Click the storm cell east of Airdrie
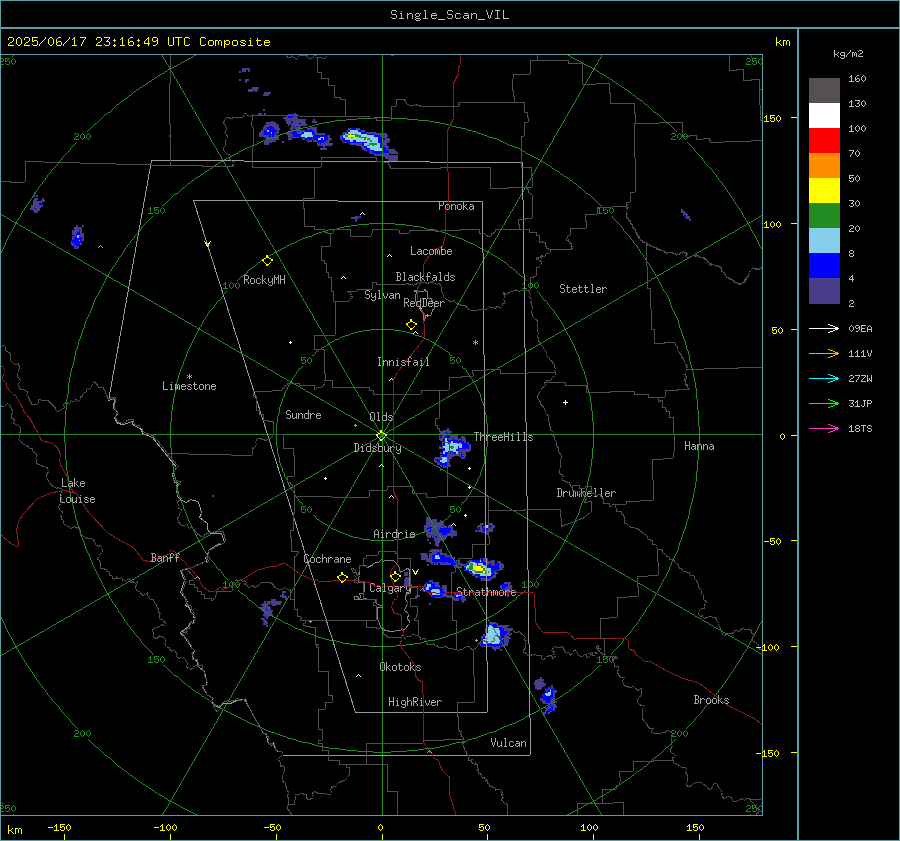Image resolution: width=900 pixels, height=841 pixels. pos(439,530)
